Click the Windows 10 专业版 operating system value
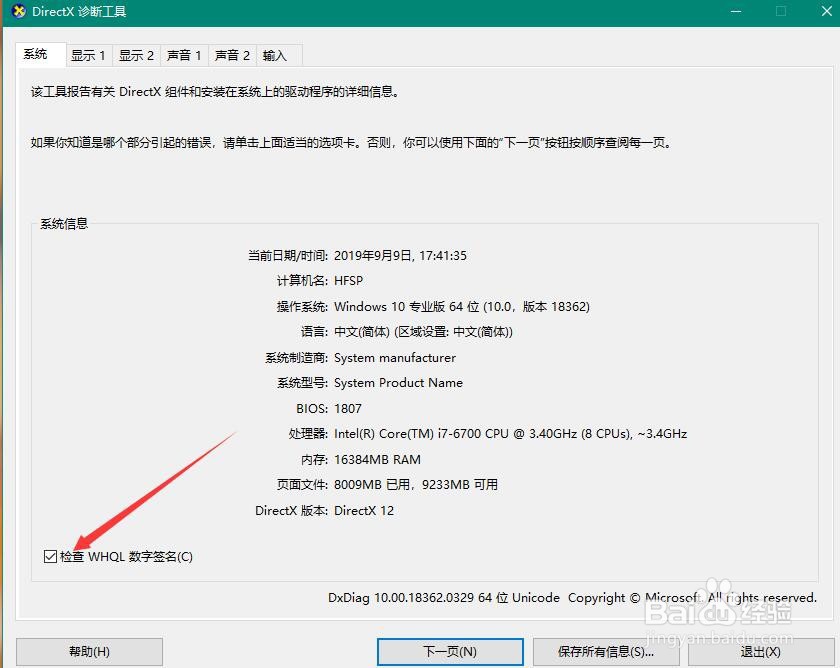This screenshot has width=840, height=668. click(x=462, y=306)
